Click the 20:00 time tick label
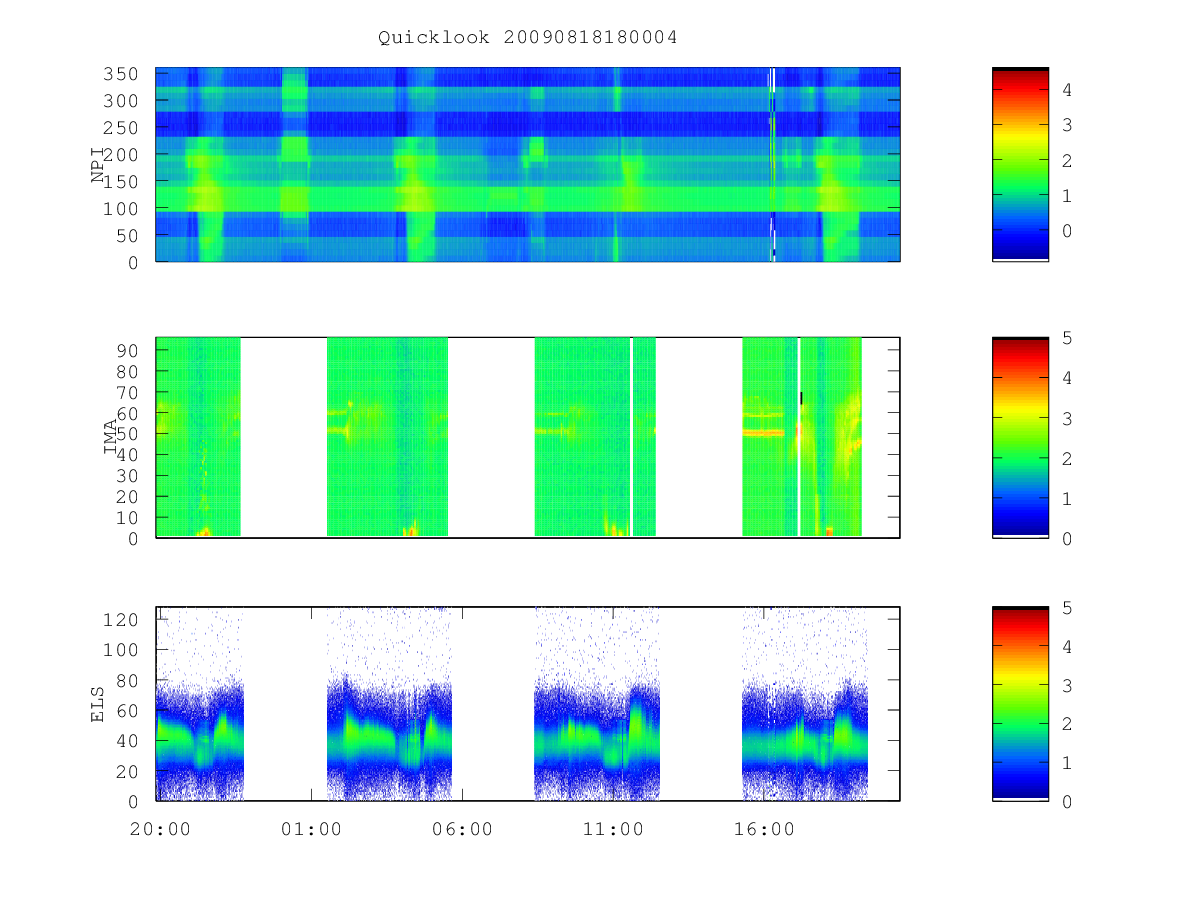This screenshot has width=1200, height=900. pyautogui.click(x=160, y=829)
